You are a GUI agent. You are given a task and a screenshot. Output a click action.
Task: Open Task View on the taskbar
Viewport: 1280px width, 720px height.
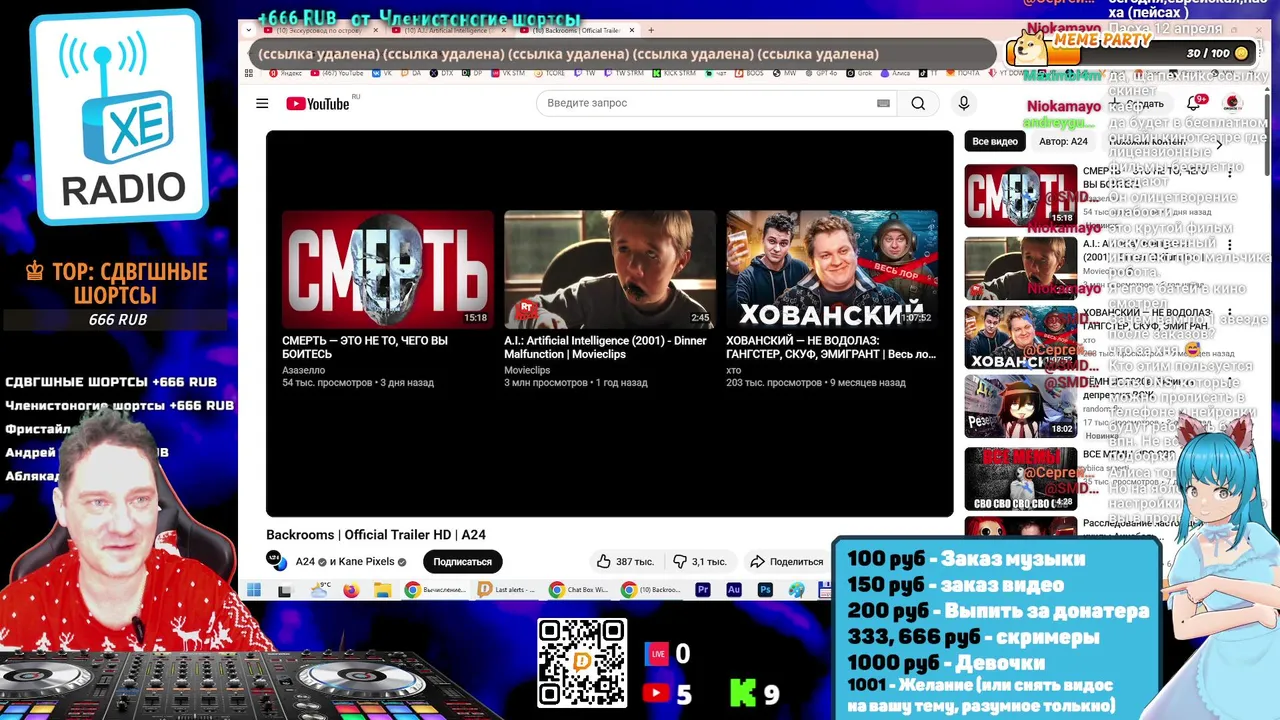tap(285, 590)
